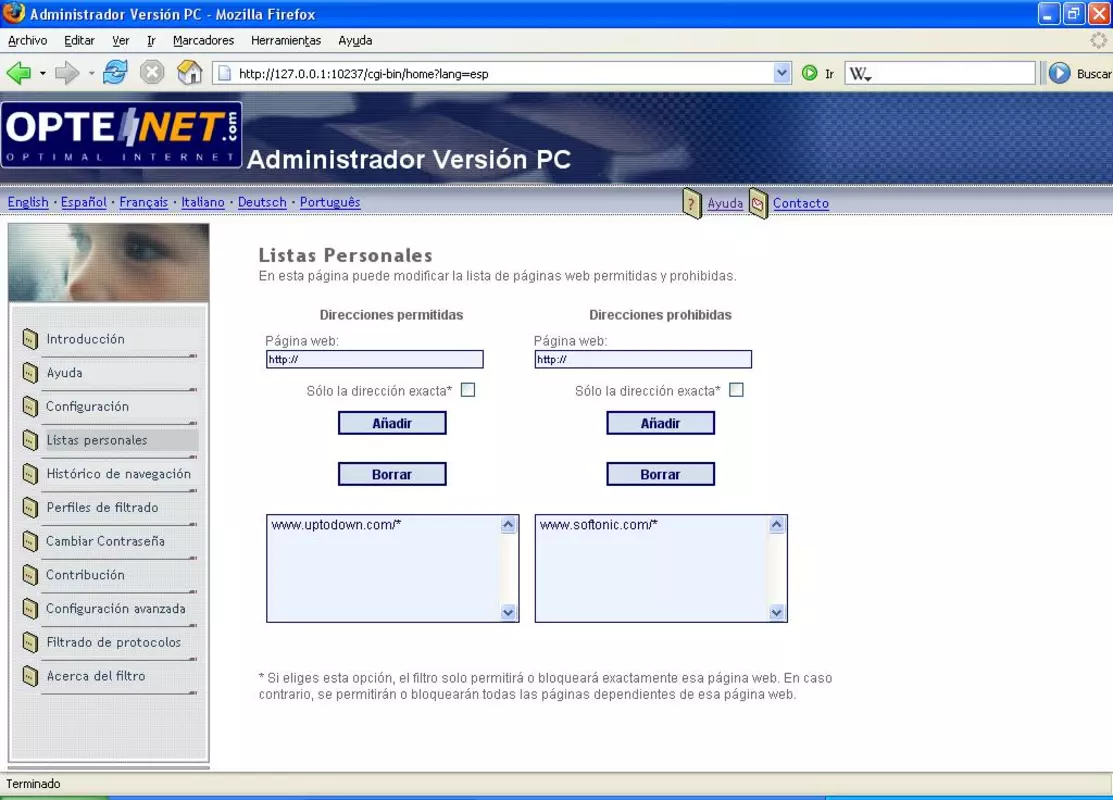Click the Contacto book icon

click(x=758, y=204)
